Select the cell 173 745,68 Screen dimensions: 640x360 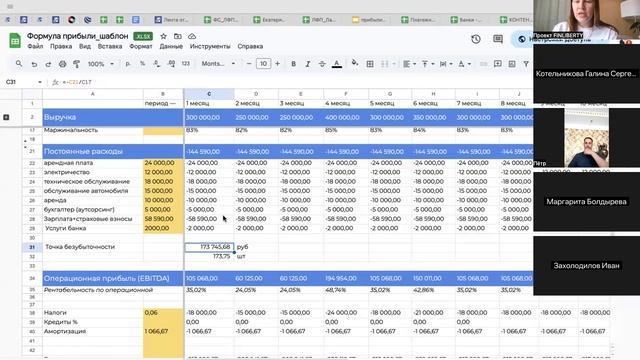209,247
